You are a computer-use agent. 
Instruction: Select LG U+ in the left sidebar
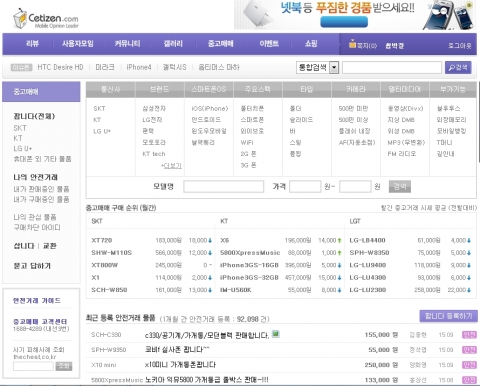[23, 148]
